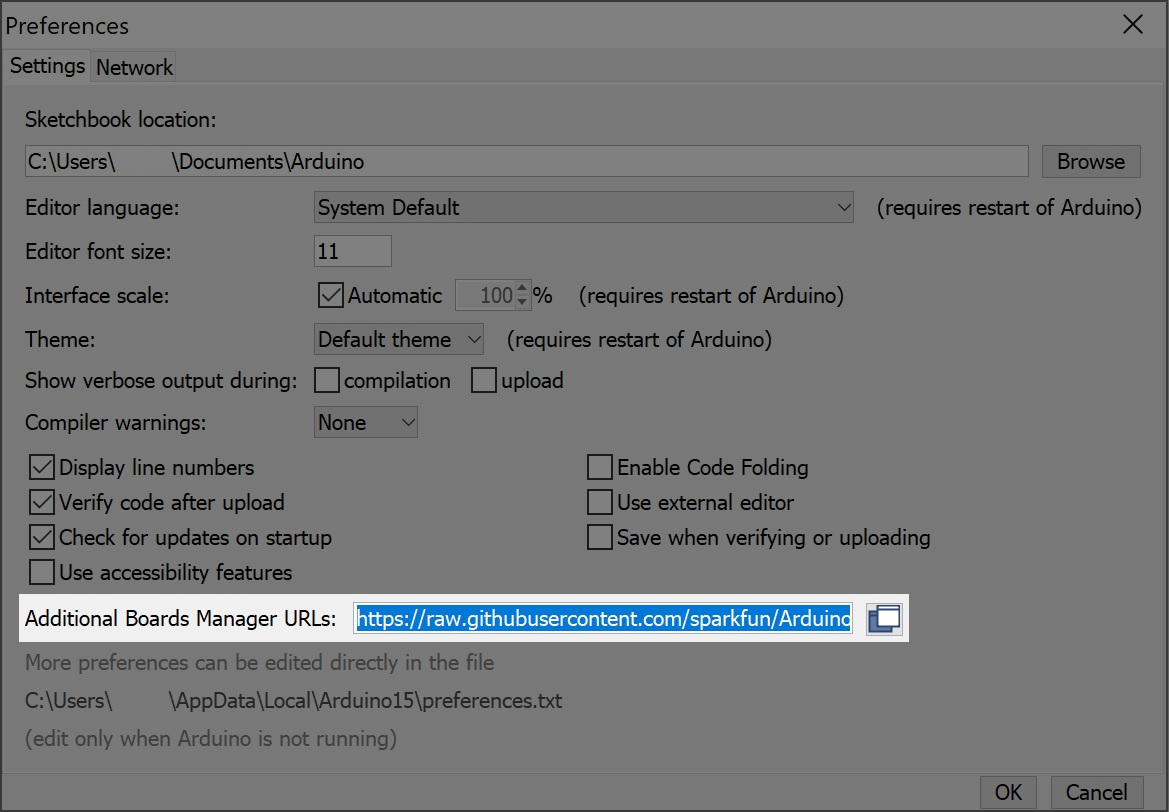Switch to the Network tab
Screen dimensions: 1169x812
pyautogui.click(x=134, y=67)
